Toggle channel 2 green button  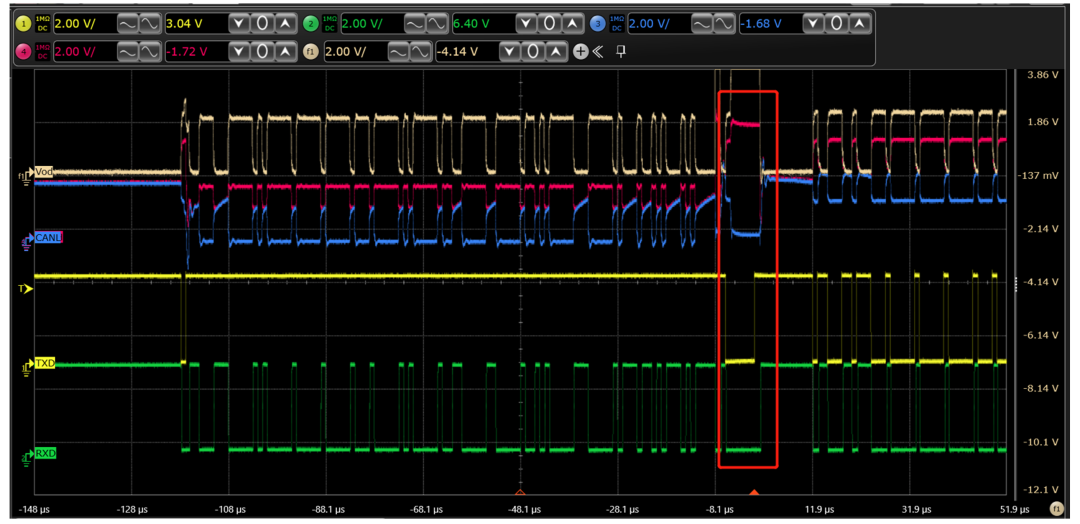311,23
